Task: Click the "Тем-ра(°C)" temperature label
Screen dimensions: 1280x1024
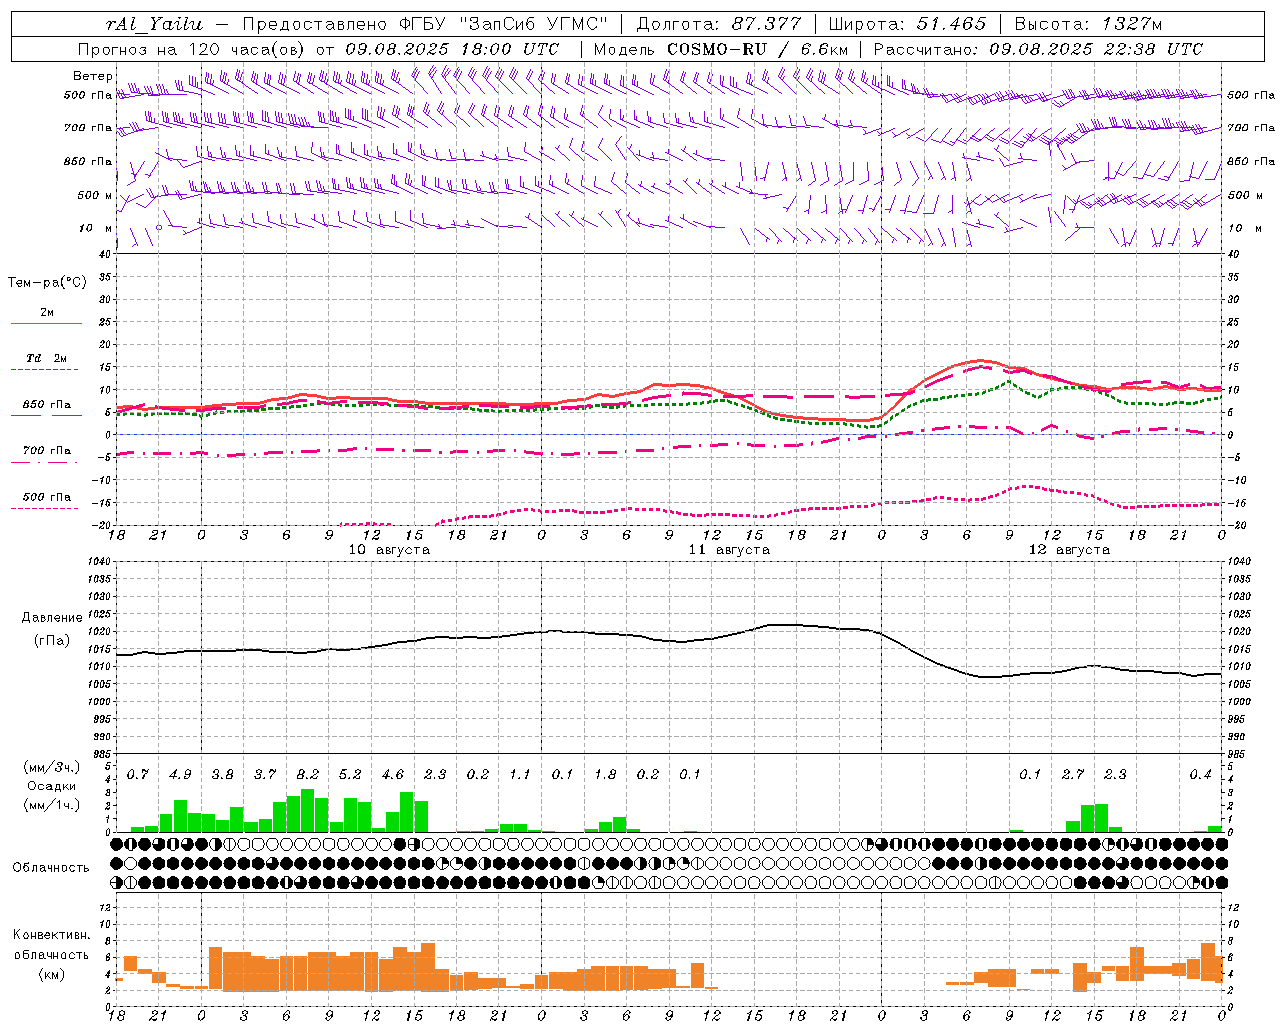Action: (x=47, y=283)
